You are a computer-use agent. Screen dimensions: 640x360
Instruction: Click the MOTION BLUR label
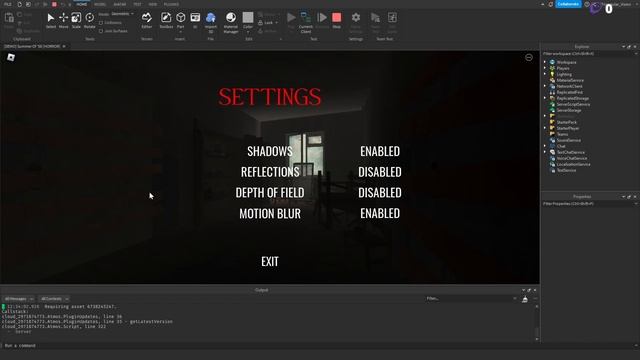tap(270, 213)
